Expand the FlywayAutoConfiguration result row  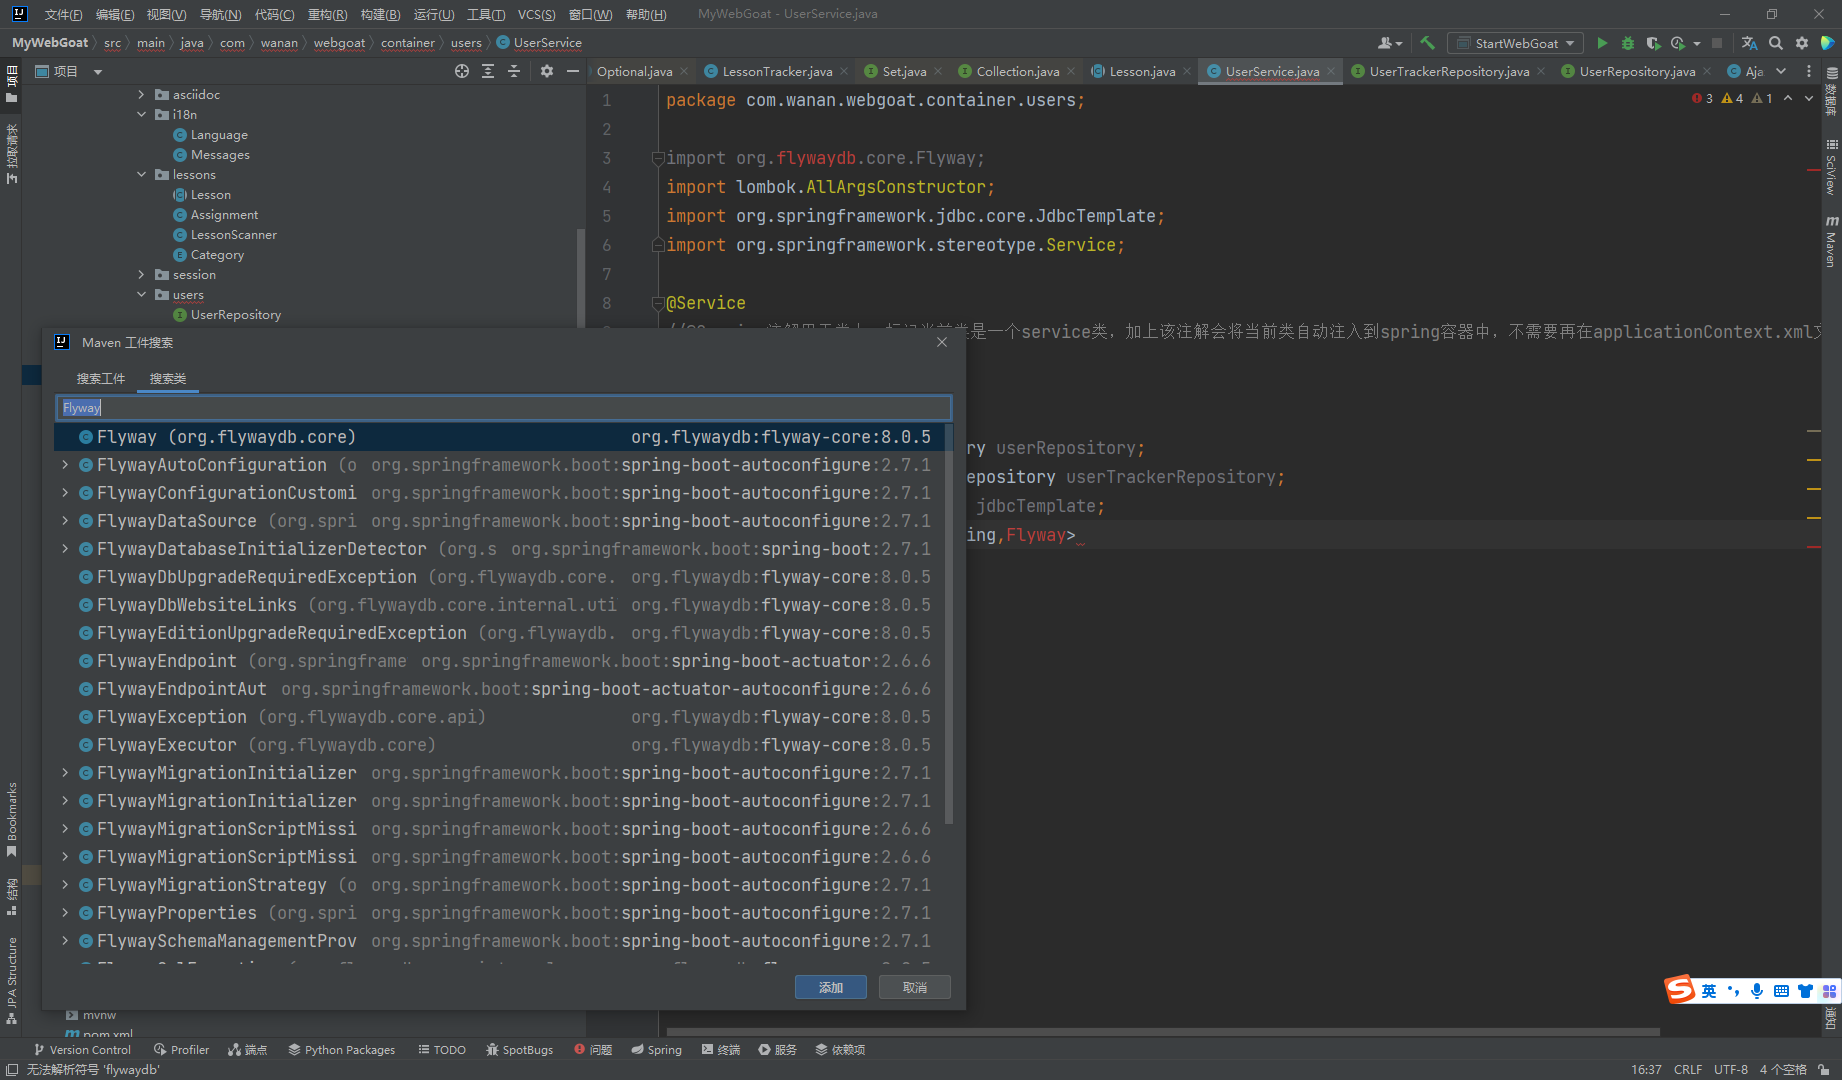(x=65, y=465)
